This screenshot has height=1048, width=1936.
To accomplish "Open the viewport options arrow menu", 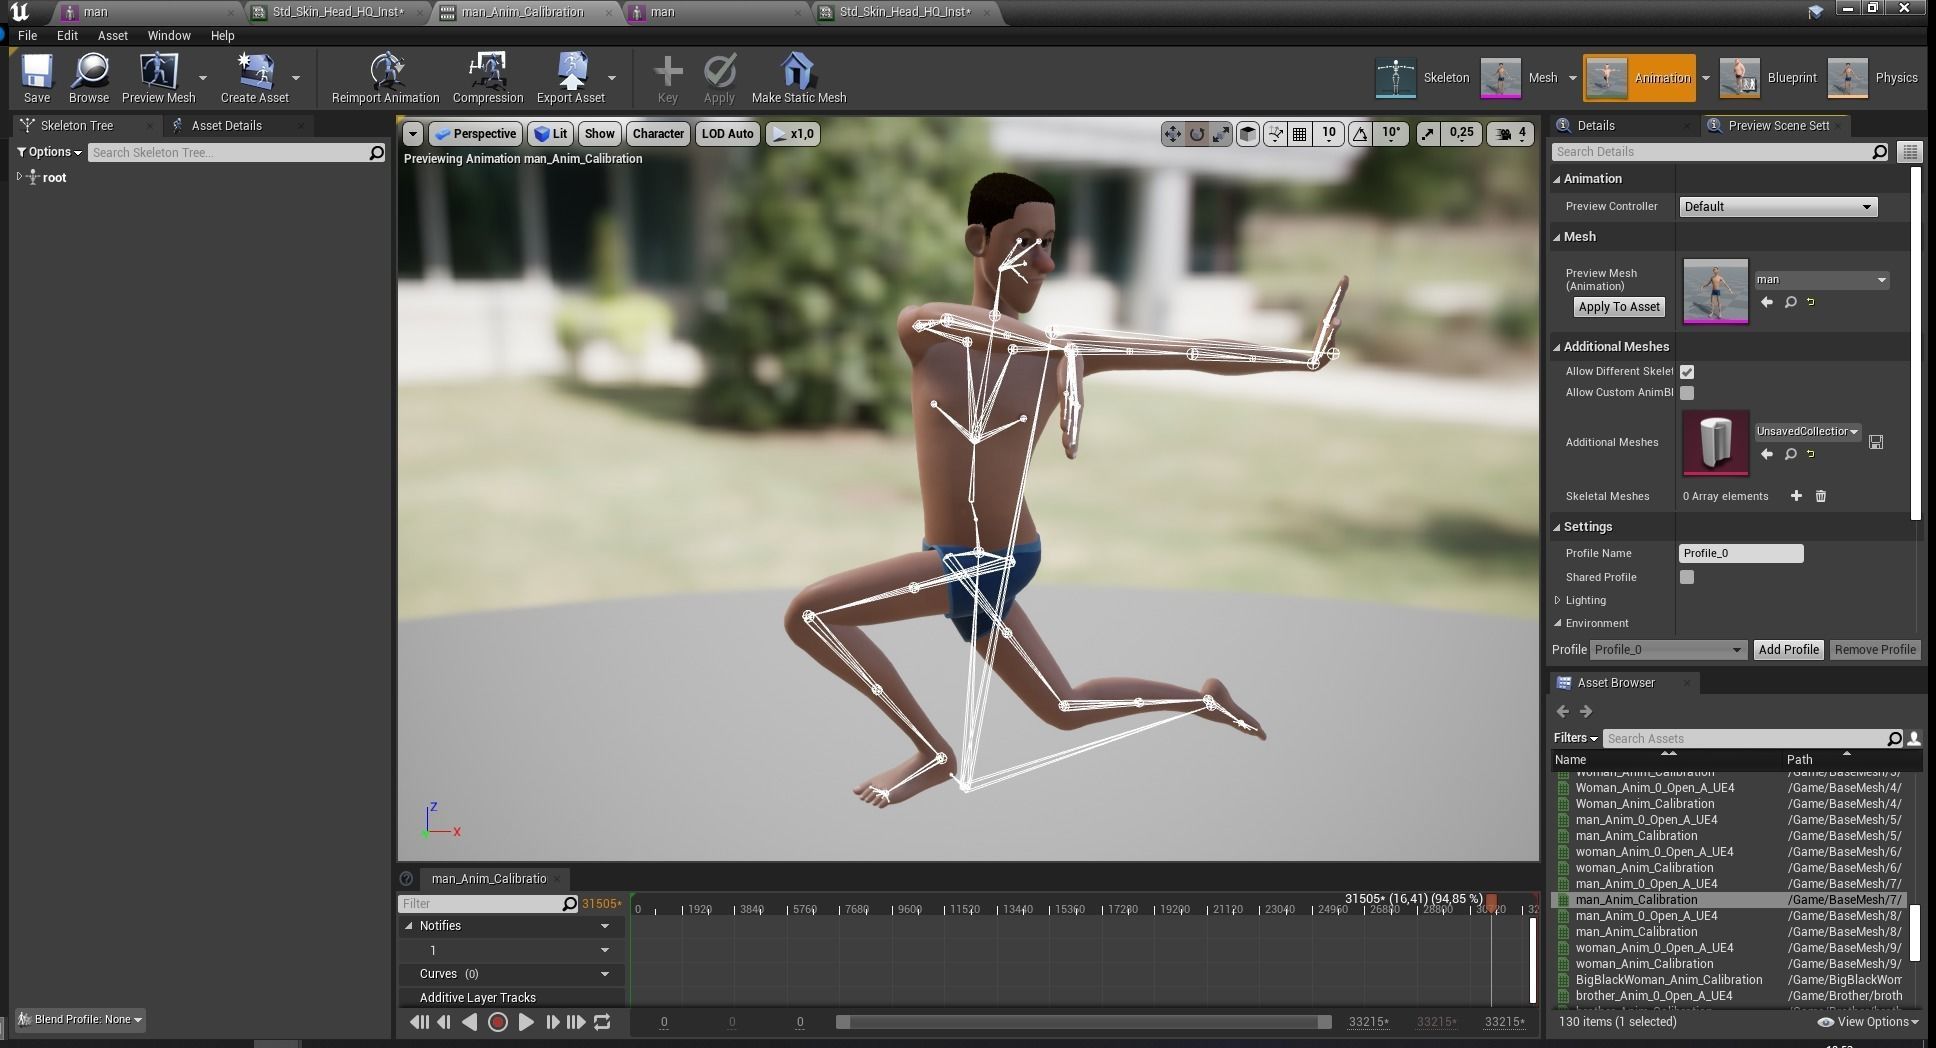I will (412, 134).
